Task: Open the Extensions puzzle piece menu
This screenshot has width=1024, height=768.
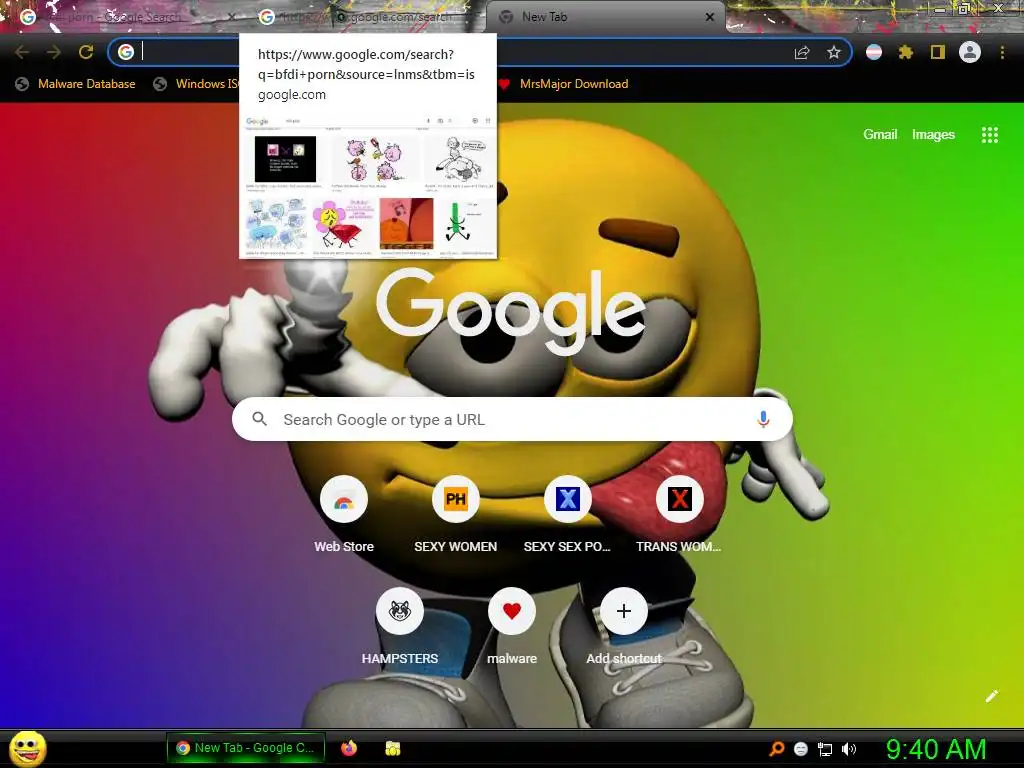Action: pyautogui.click(x=906, y=52)
